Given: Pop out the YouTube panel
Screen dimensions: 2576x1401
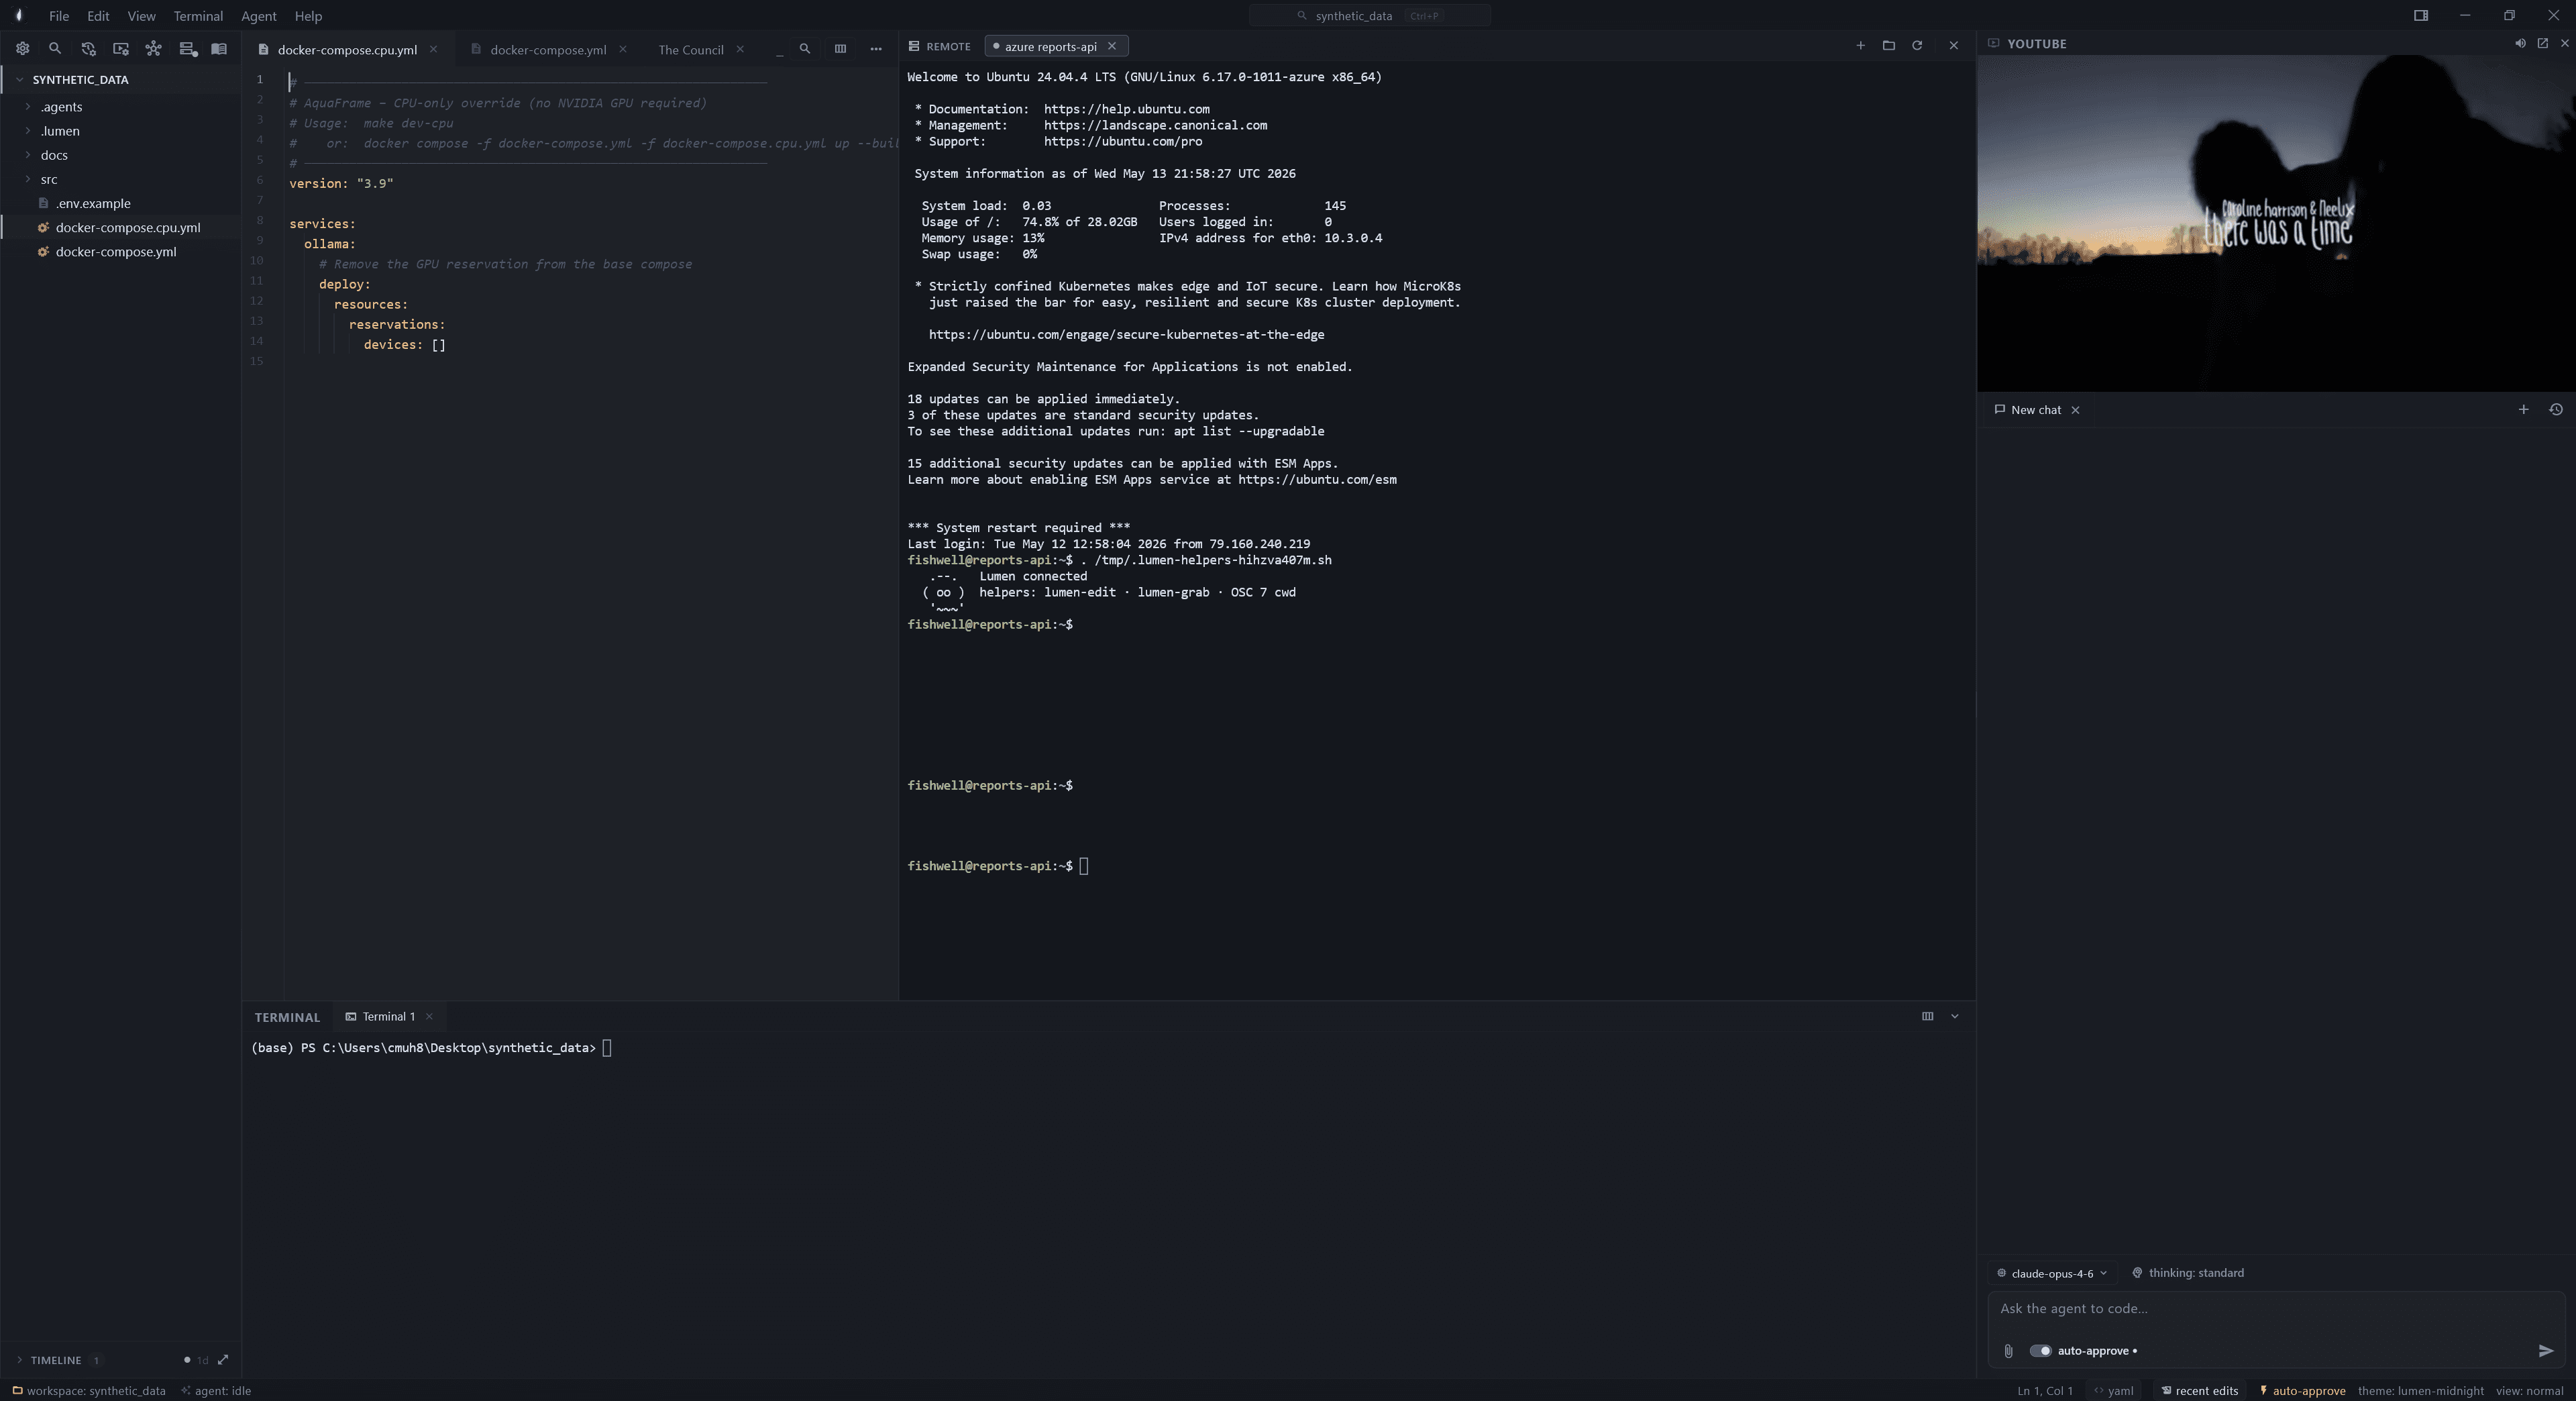Looking at the screenshot, I should click(x=2543, y=43).
